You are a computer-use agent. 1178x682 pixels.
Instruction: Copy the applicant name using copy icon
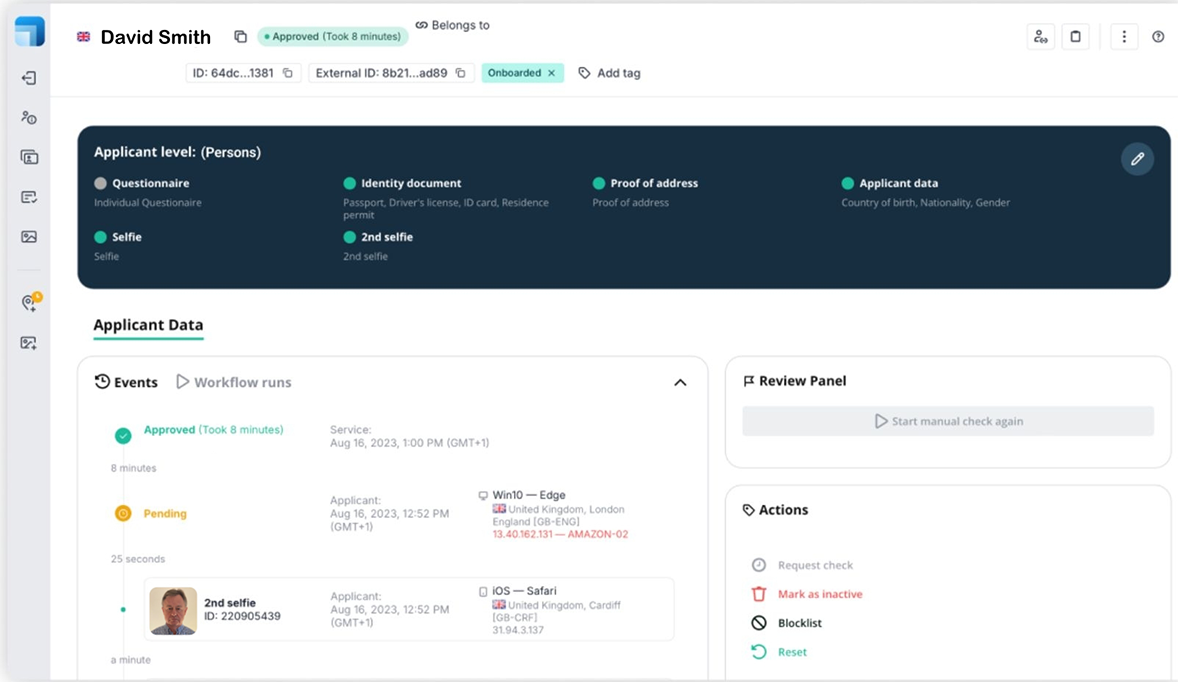click(x=240, y=37)
